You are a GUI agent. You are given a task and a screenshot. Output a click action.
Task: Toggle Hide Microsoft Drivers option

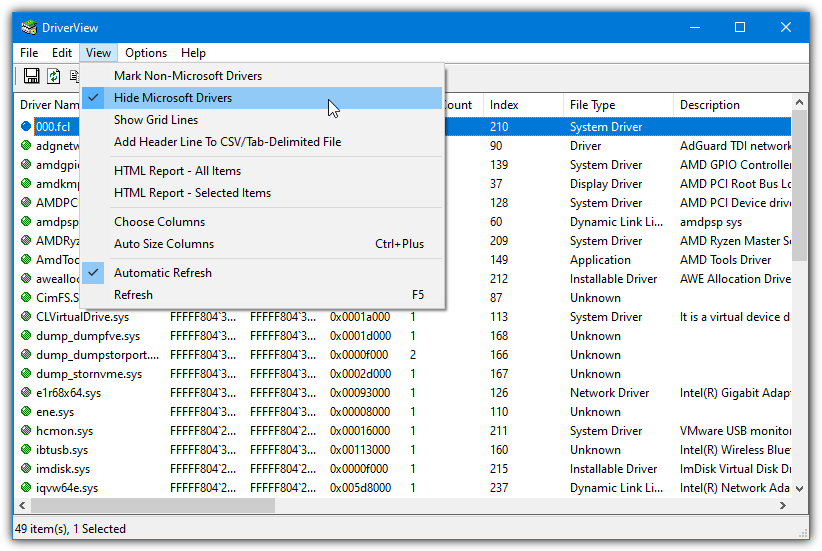coord(262,98)
